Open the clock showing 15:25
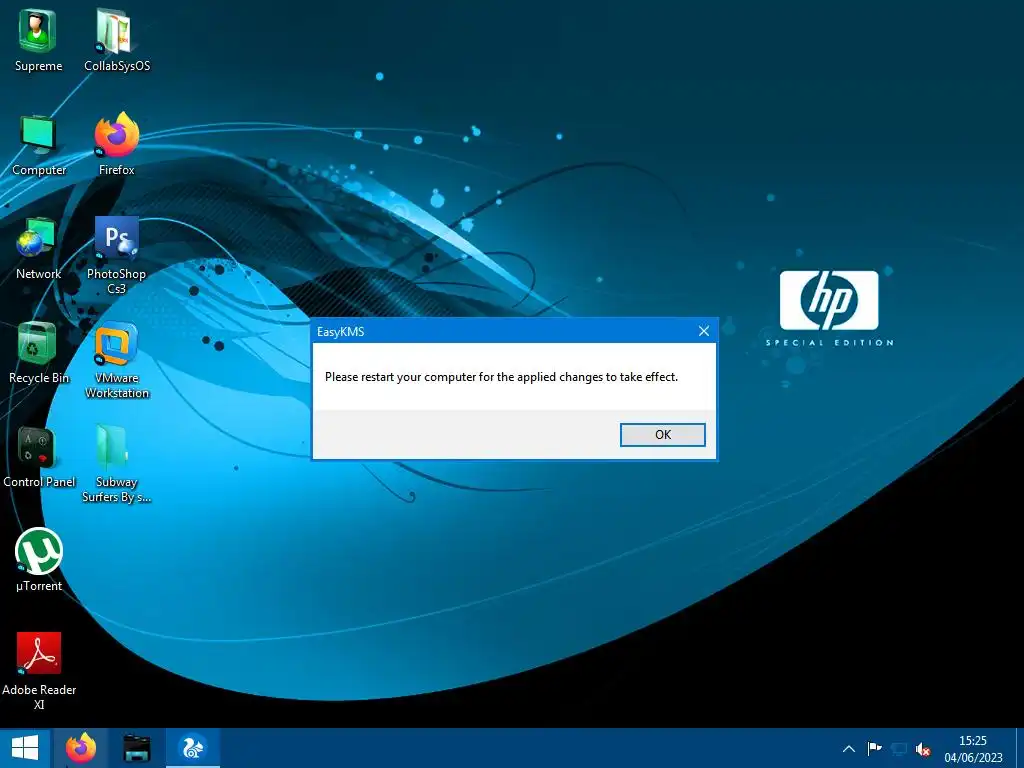Viewport: 1024px width, 768px height. tap(972, 748)
